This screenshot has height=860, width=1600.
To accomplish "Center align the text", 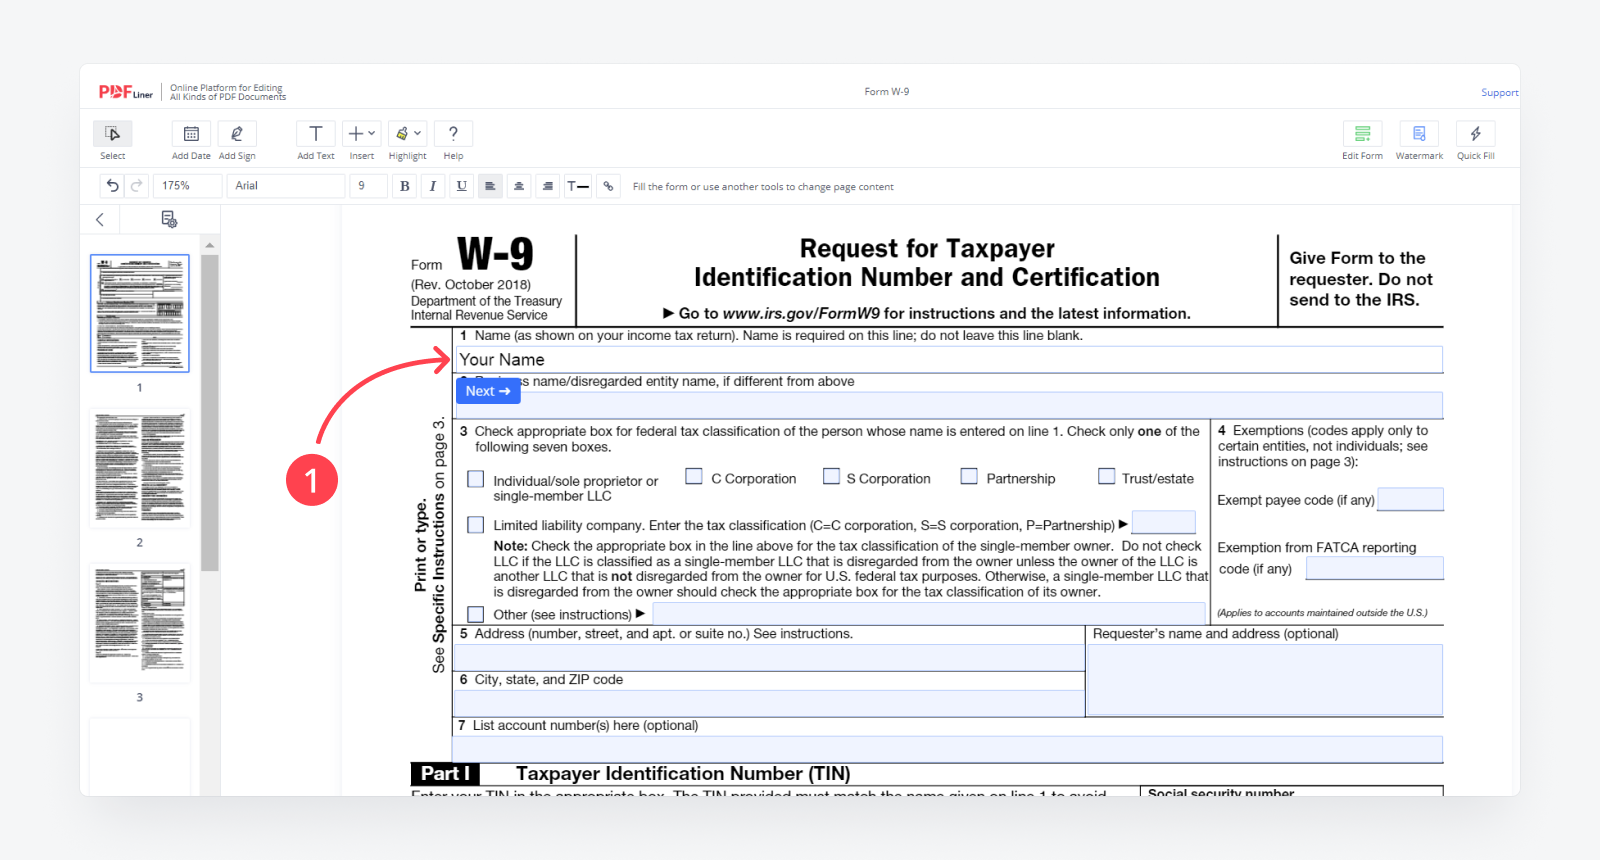I will pyautogui.click(x=519, y=186).
